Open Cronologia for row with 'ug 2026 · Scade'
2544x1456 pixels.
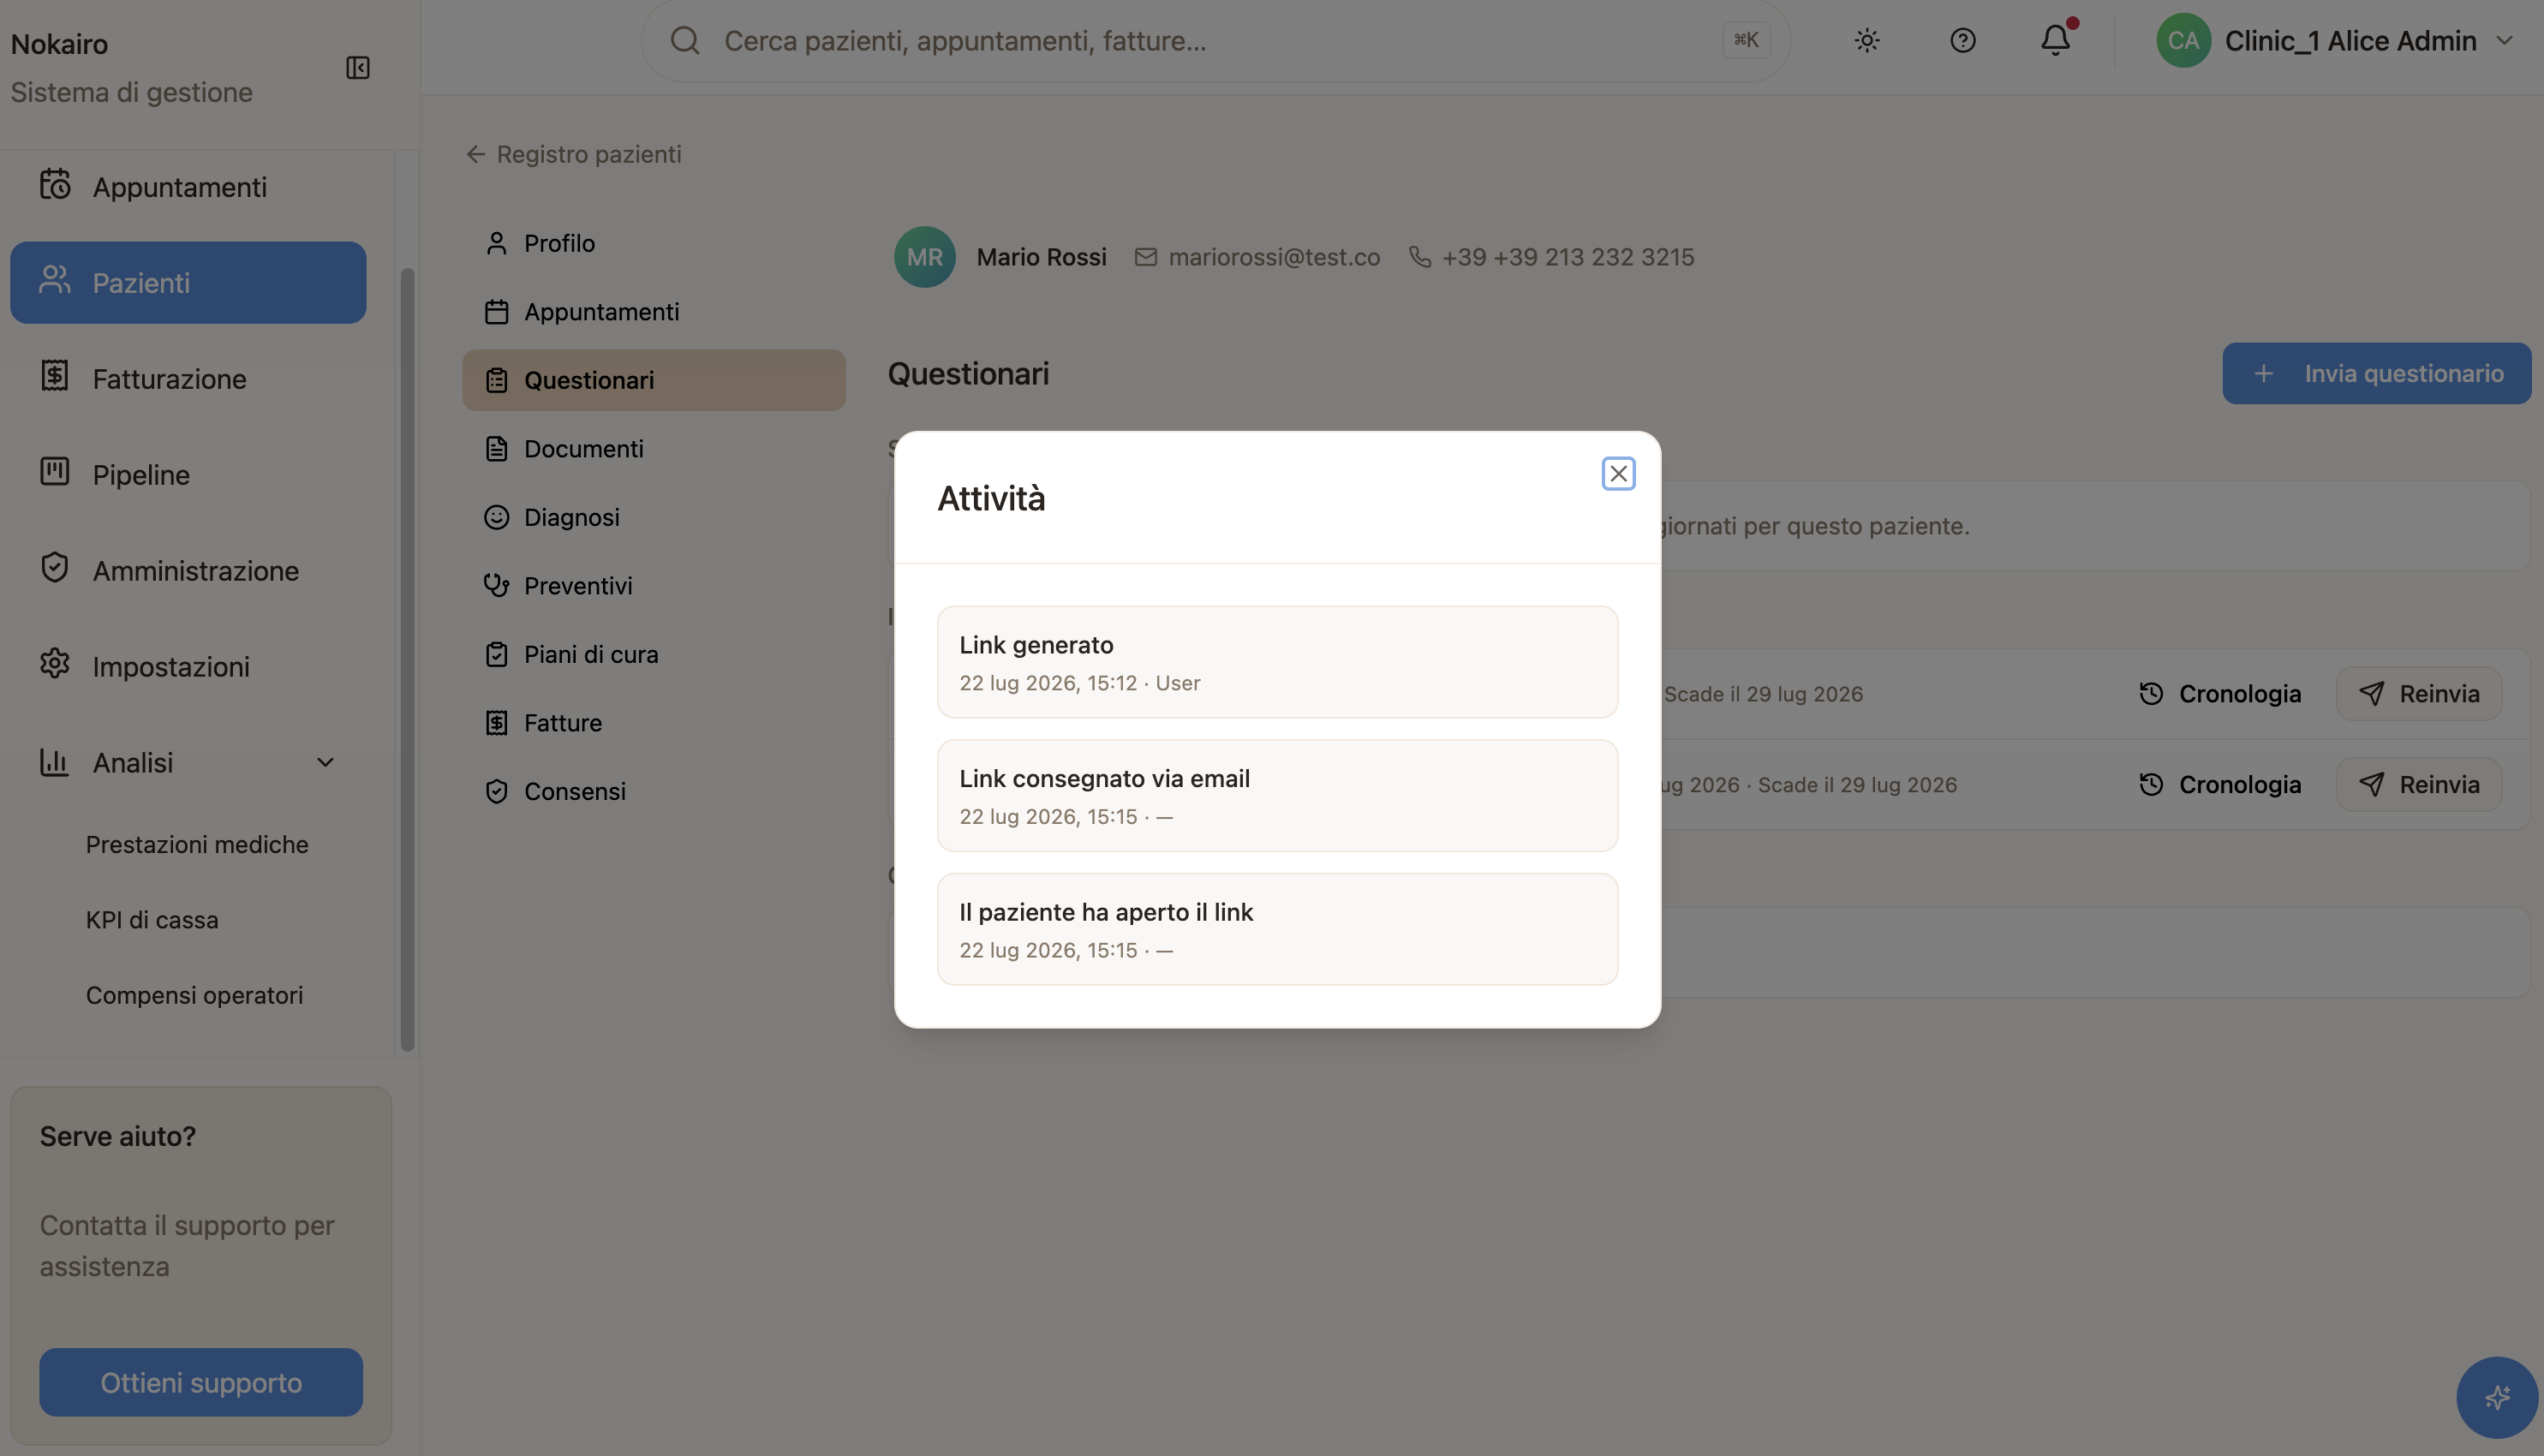(2221, 786)
